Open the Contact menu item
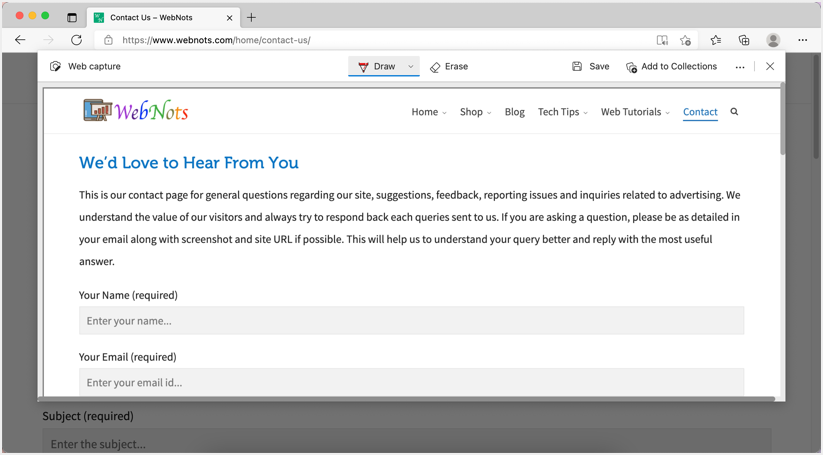 (700, 112)
